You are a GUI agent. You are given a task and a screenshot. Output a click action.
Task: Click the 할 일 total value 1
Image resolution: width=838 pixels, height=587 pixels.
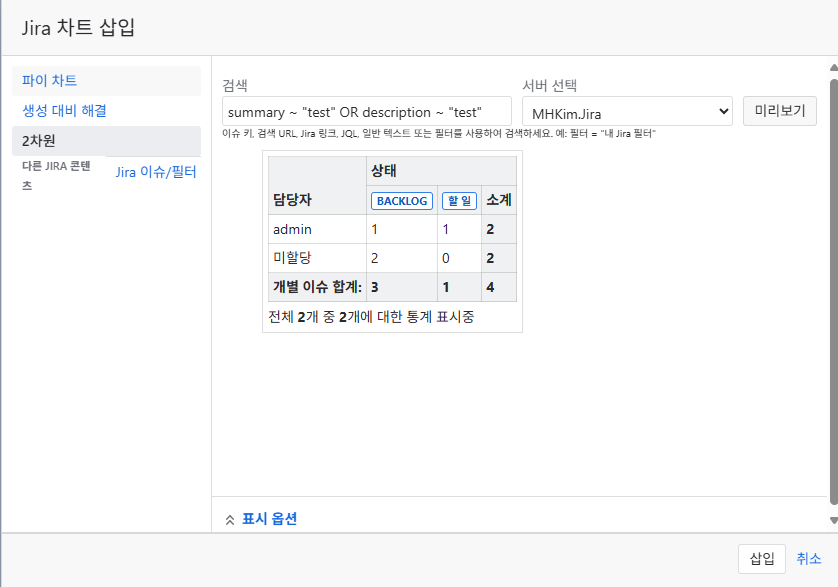click(446, 287)
